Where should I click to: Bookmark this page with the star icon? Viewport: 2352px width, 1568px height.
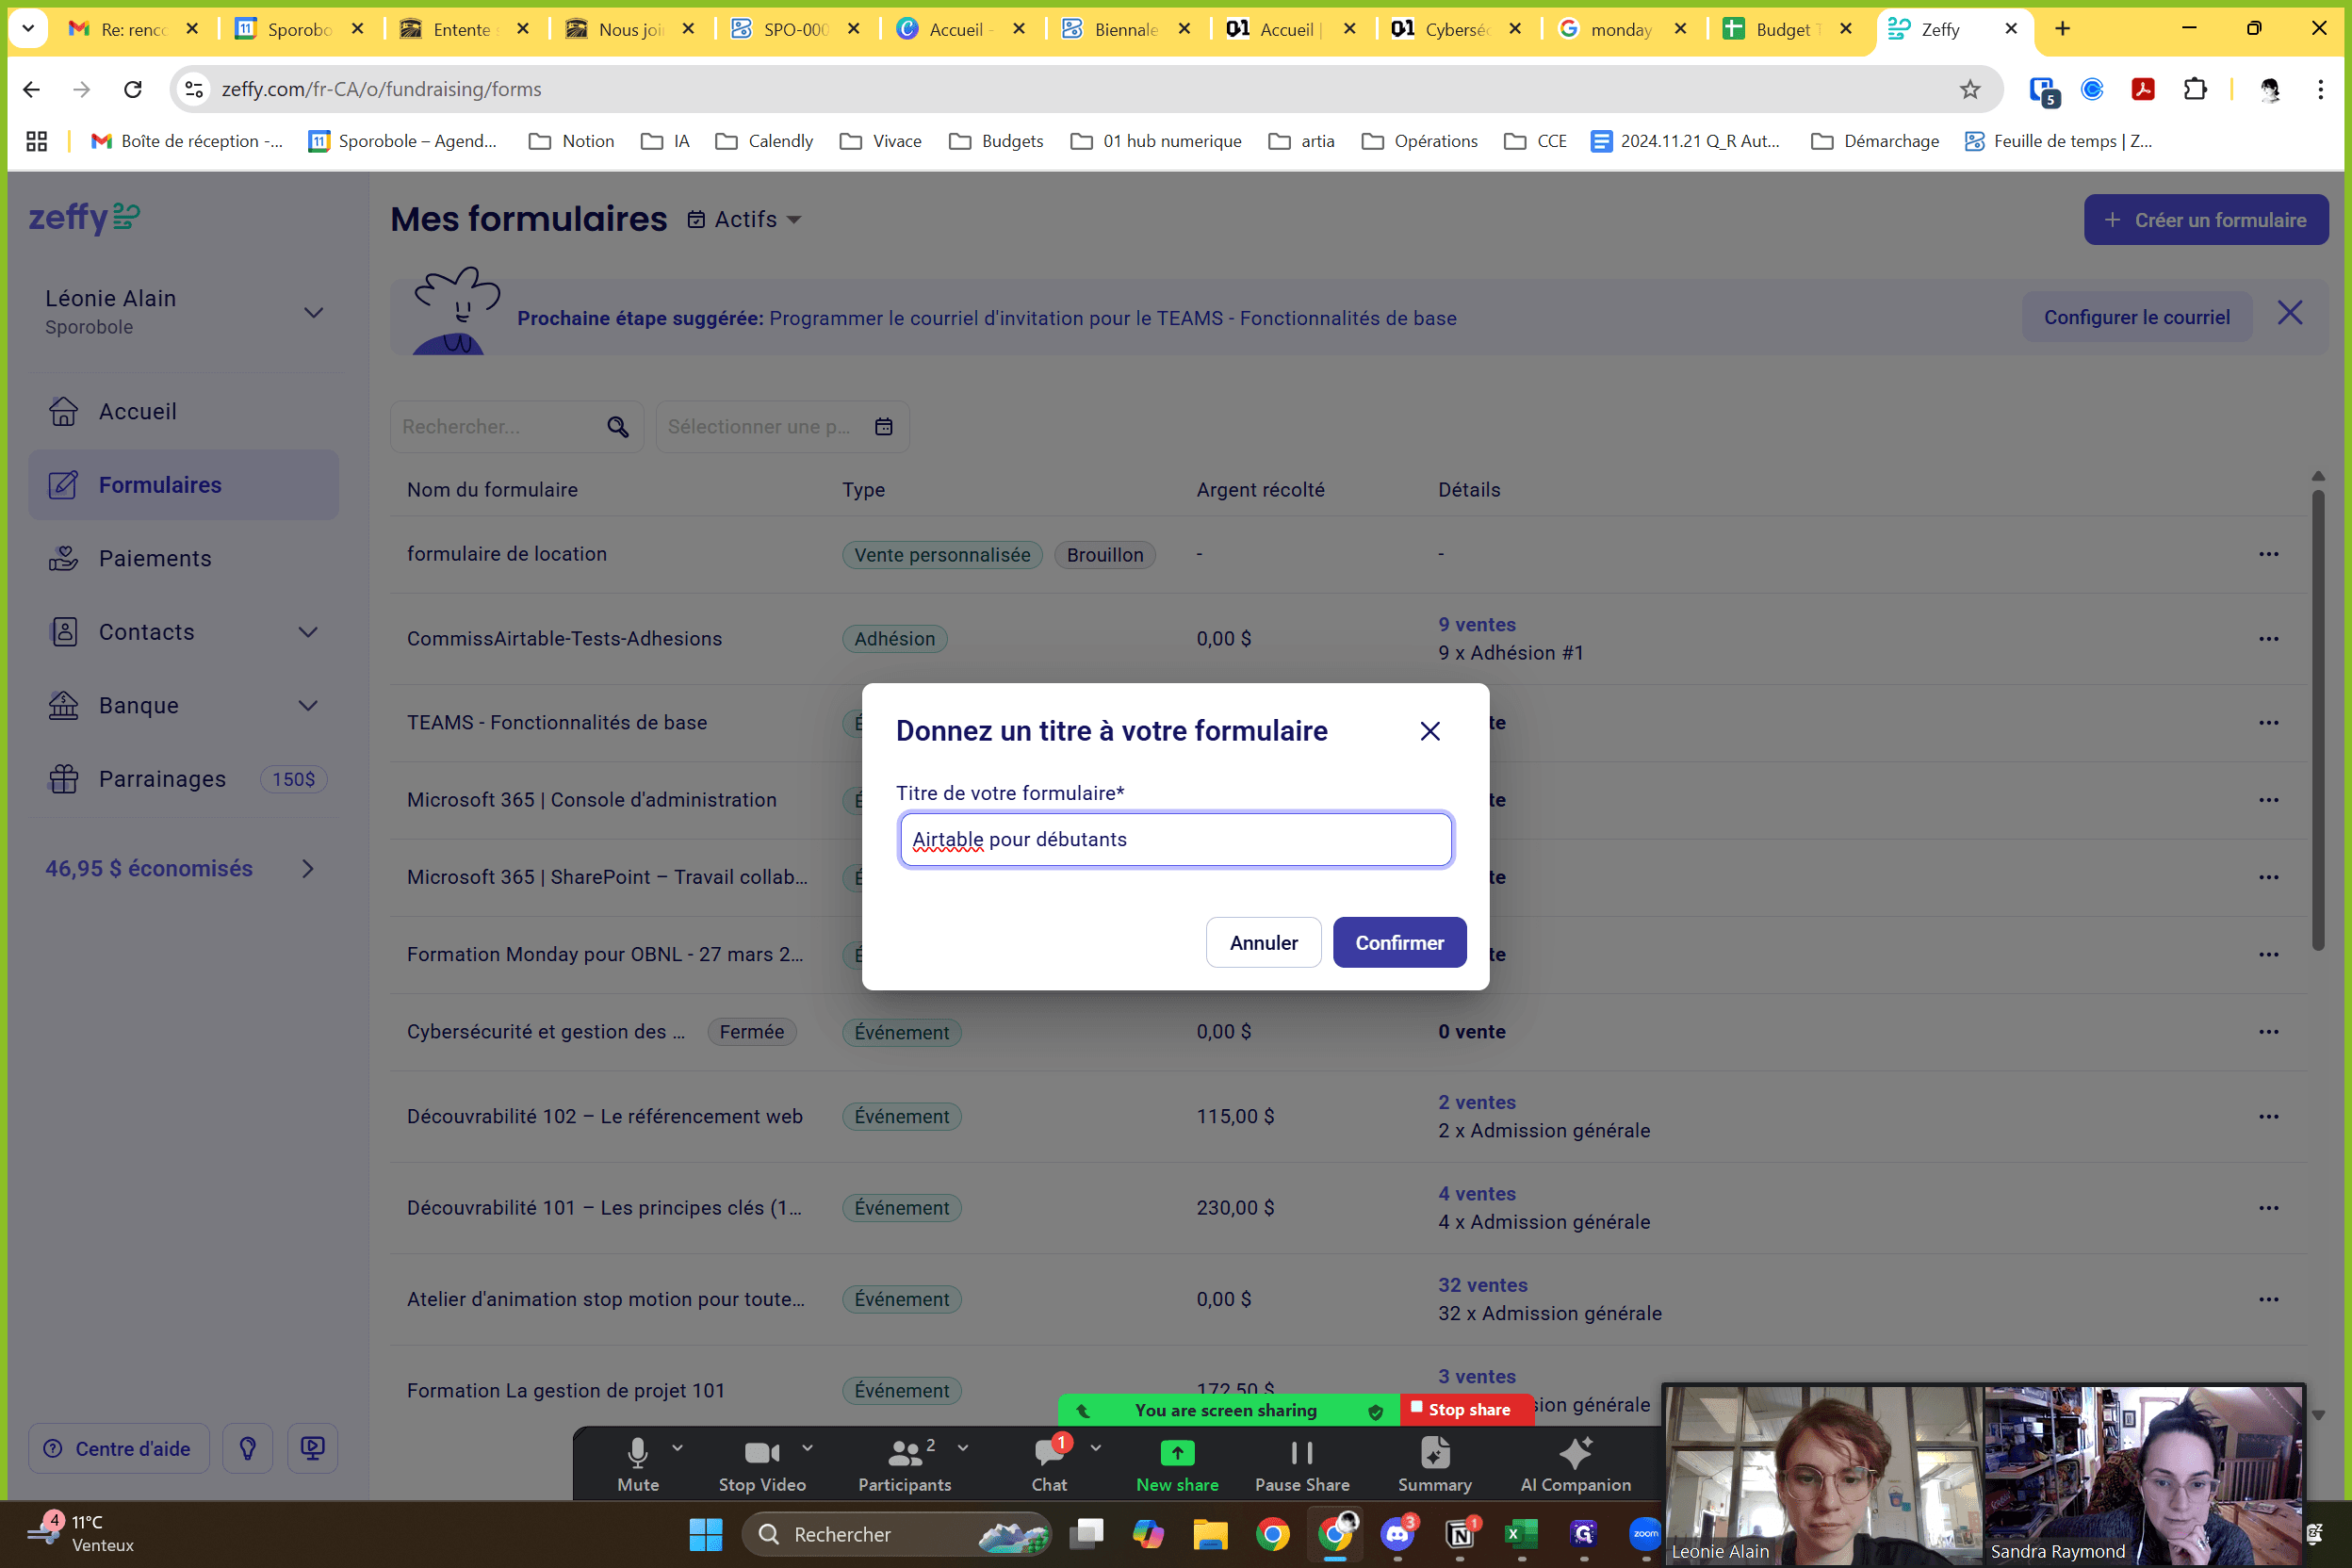coord(1970,89)
